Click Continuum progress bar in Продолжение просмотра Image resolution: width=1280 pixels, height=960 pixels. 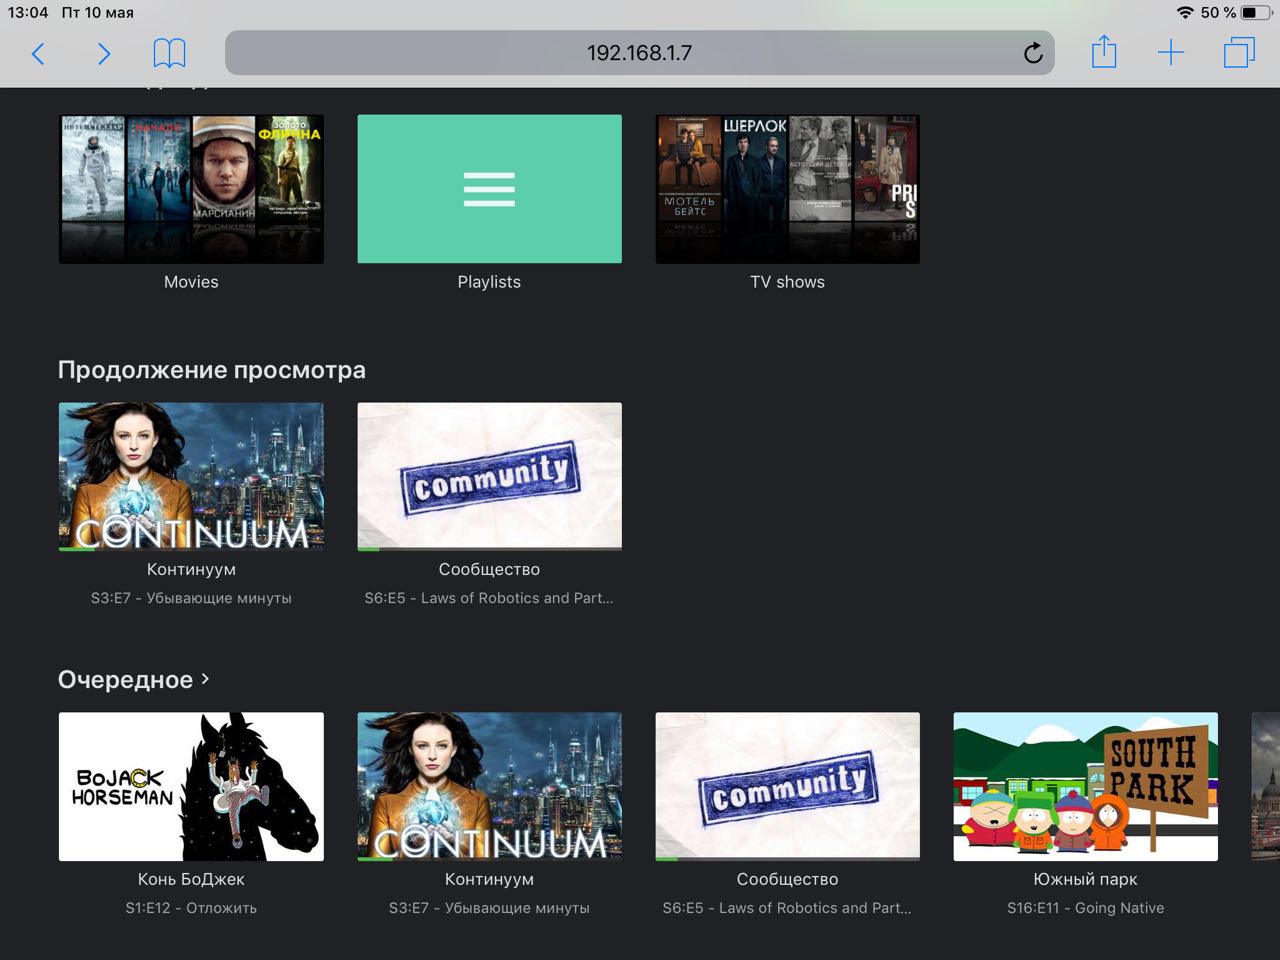click(191, 549)
